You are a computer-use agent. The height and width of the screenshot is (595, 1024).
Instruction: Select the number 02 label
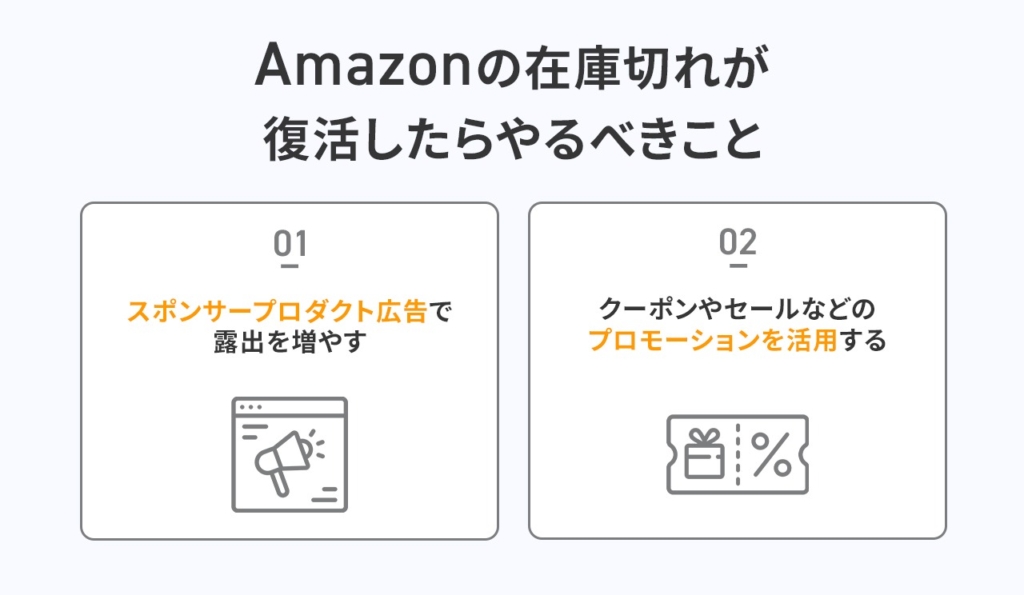point(737,243)
